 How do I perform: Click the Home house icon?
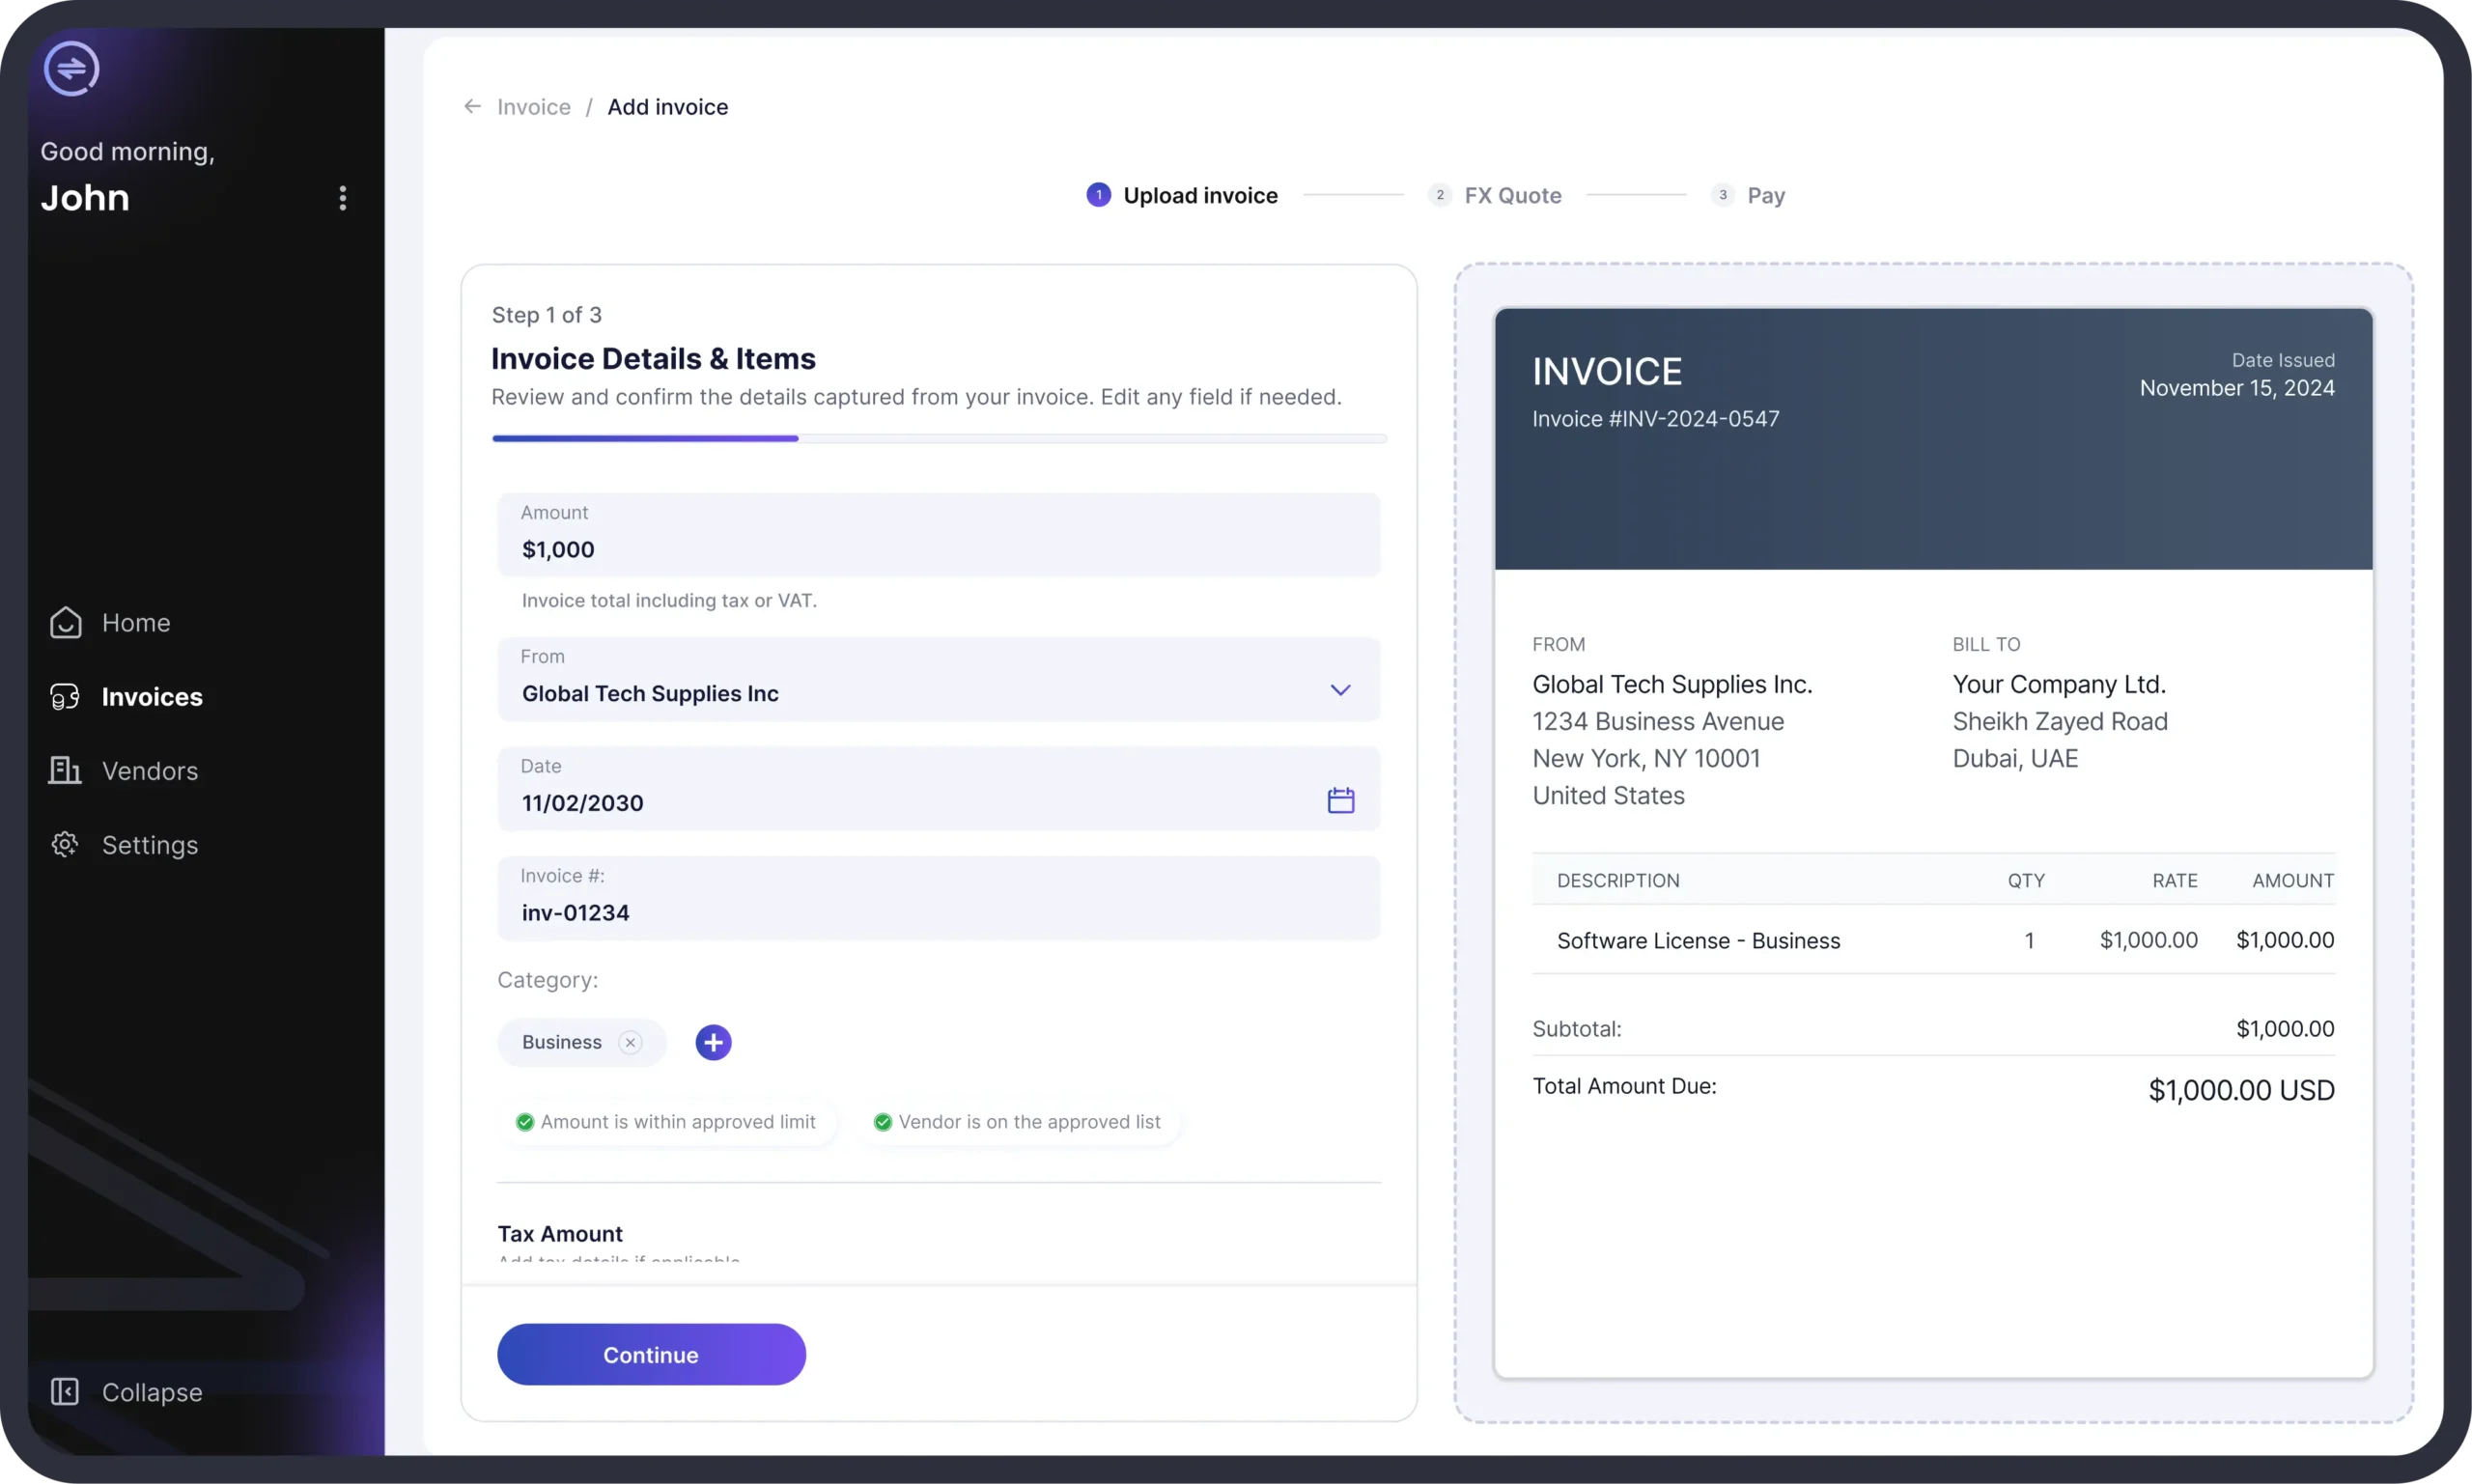[66, 622]
